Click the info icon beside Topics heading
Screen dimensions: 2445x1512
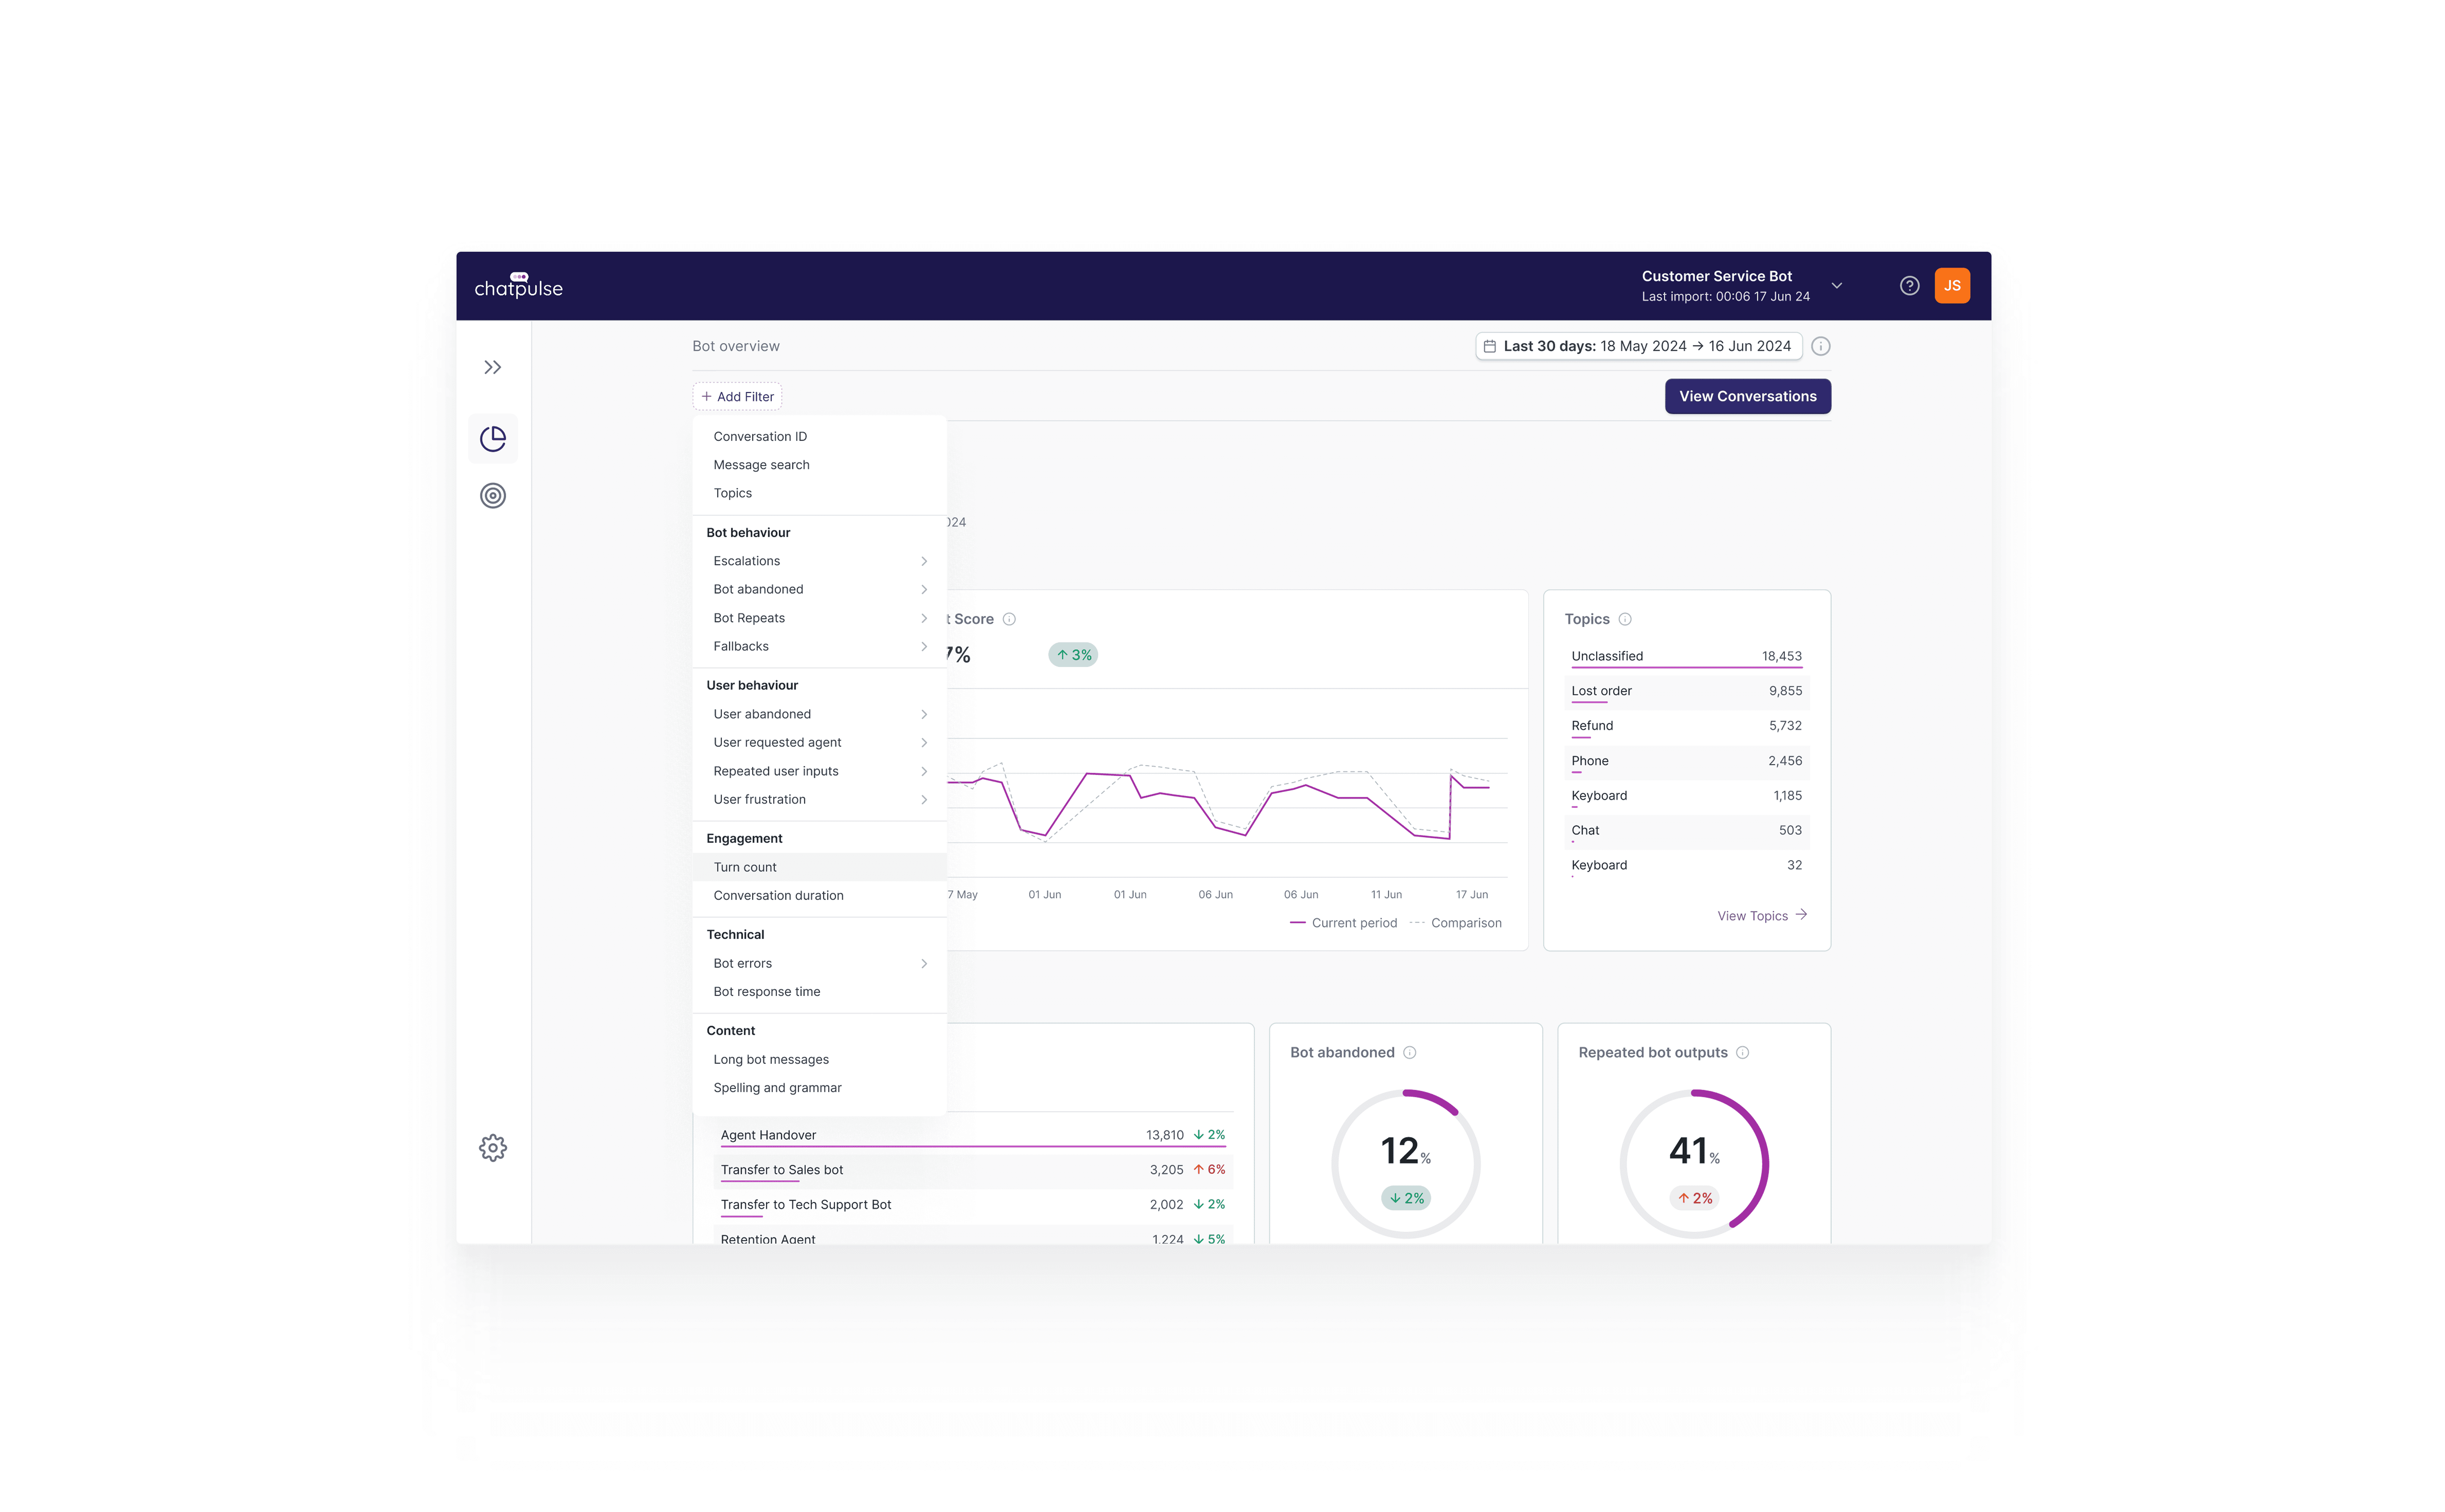click(1625, 619)
